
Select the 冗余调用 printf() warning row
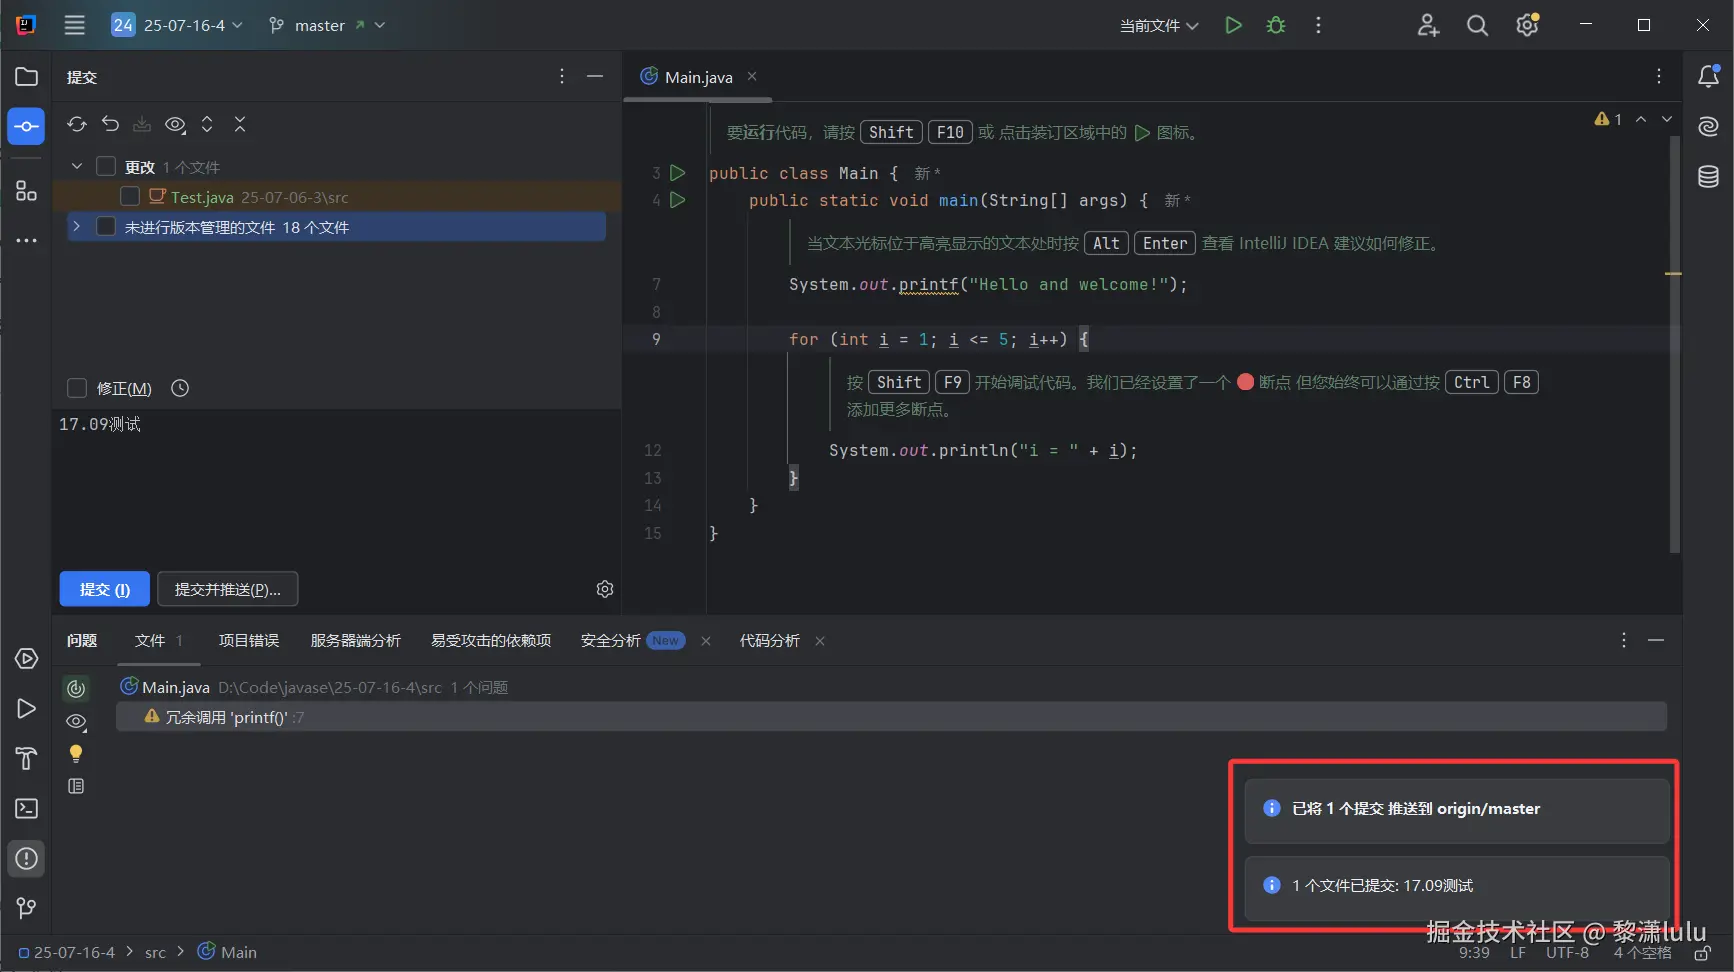[891, 716]
